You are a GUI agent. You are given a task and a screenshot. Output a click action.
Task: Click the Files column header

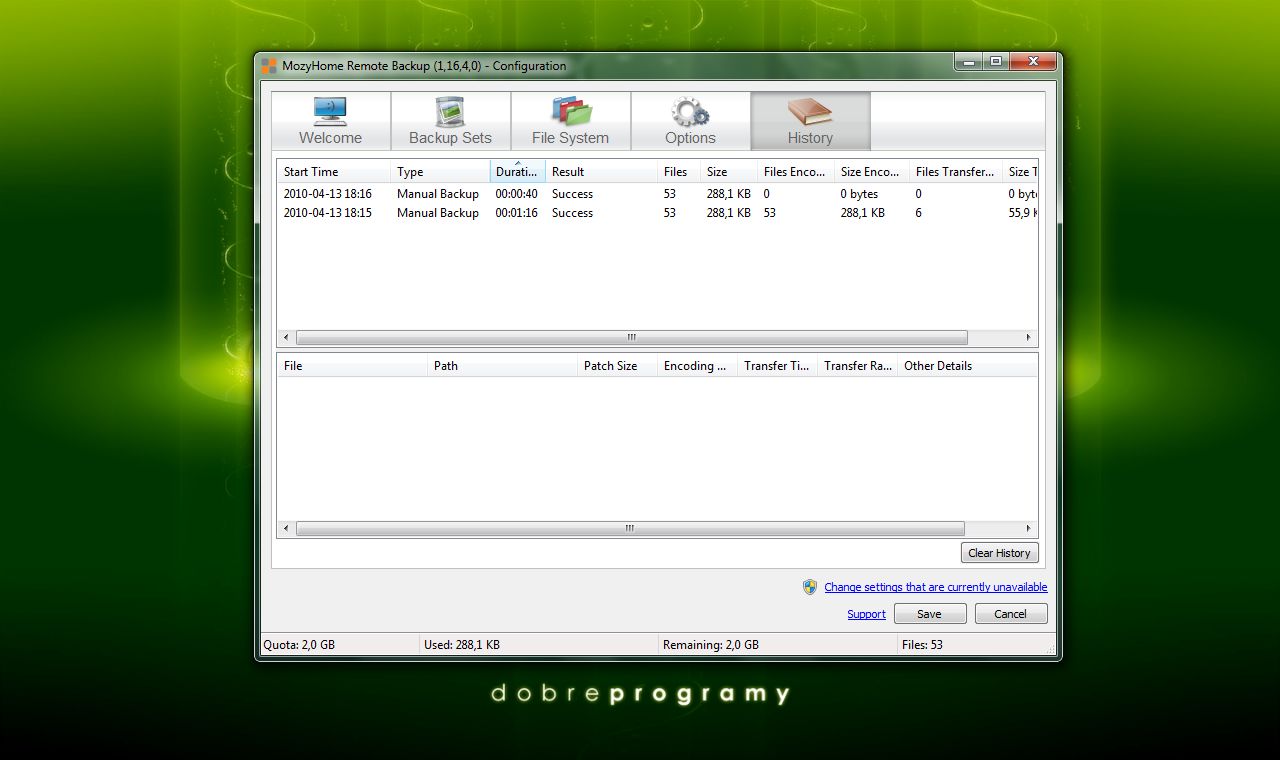coord(678,172)
